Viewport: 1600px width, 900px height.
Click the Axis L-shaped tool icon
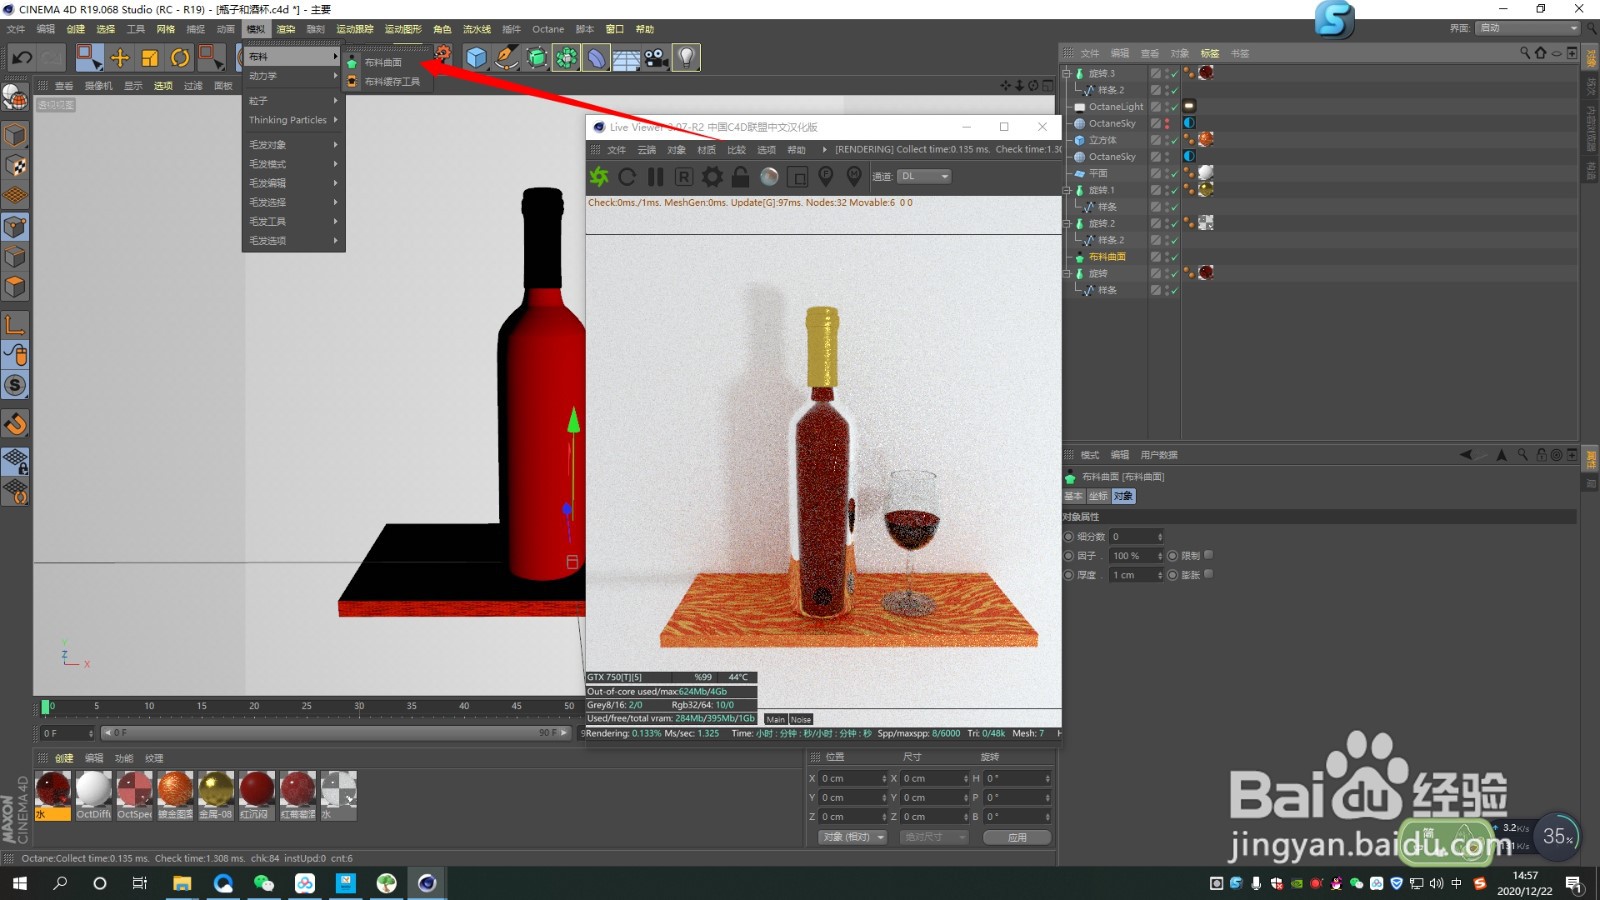[x=15, y=324]
